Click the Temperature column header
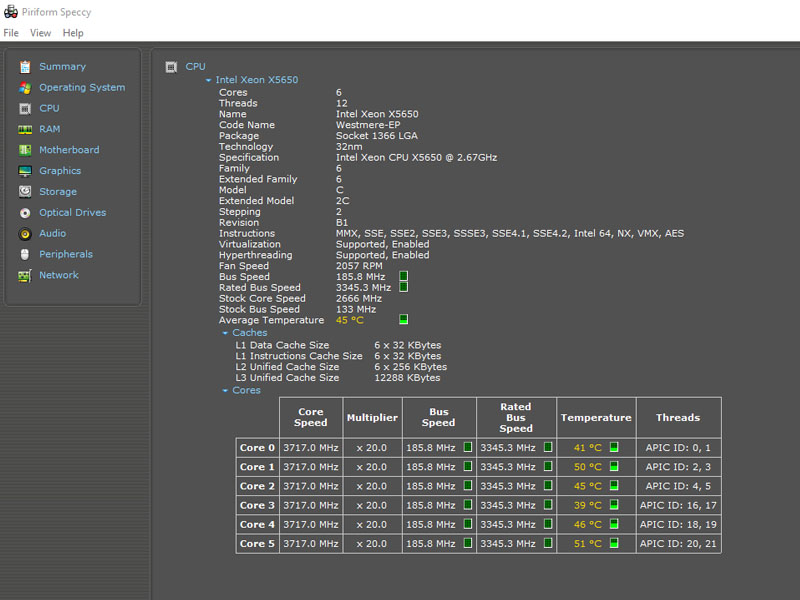800x600 pixels. coord(596,417)
